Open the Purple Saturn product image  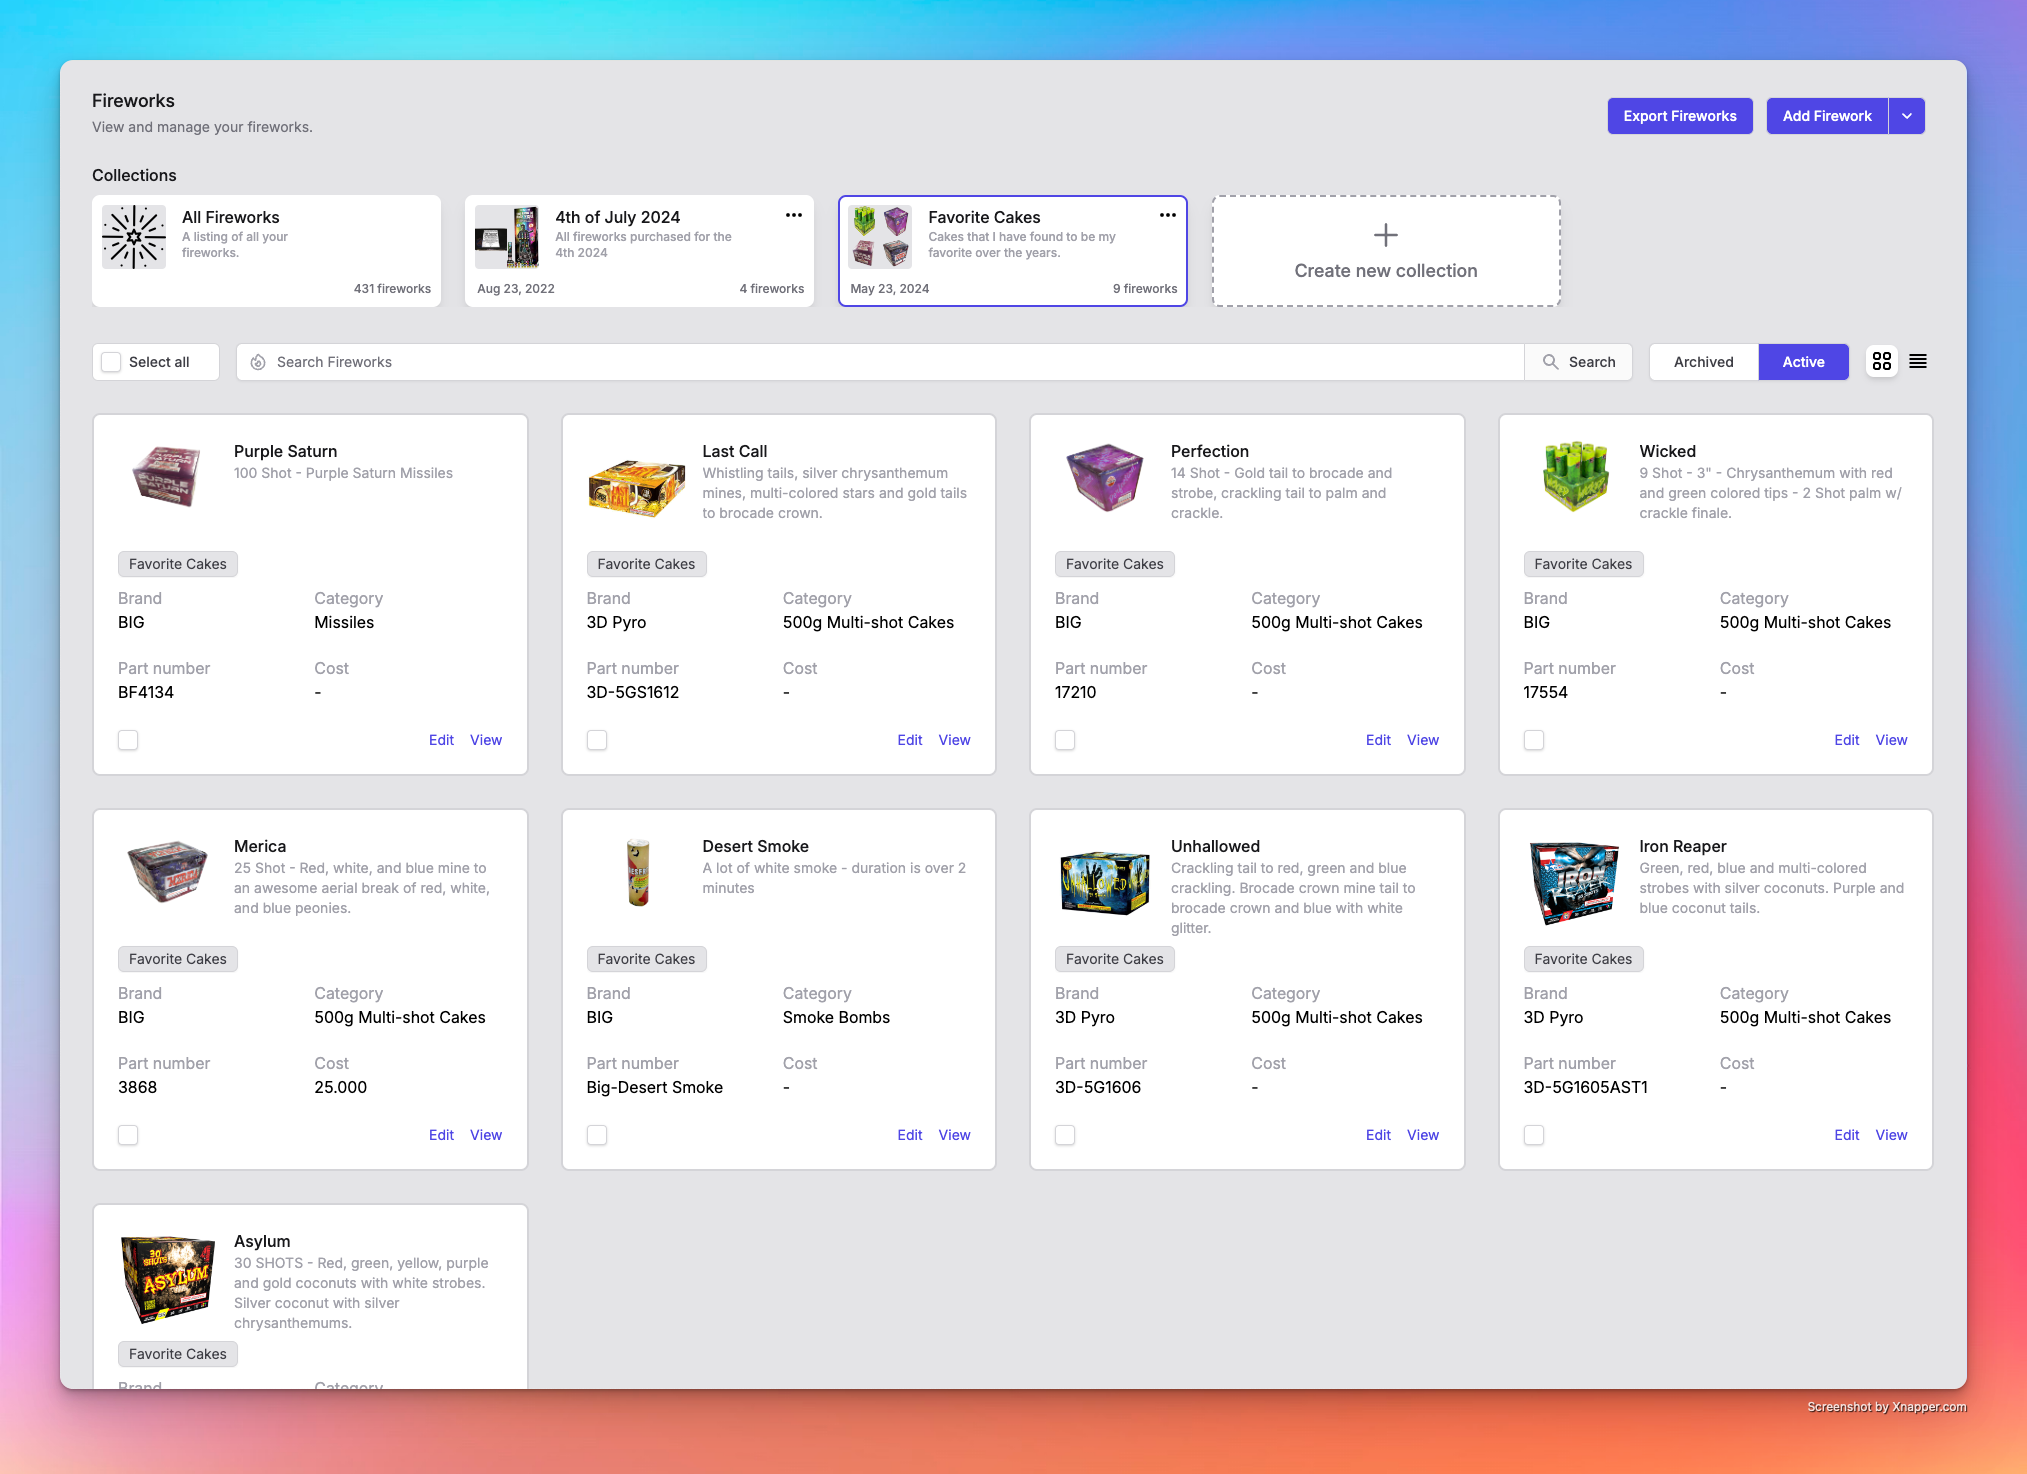166,477
